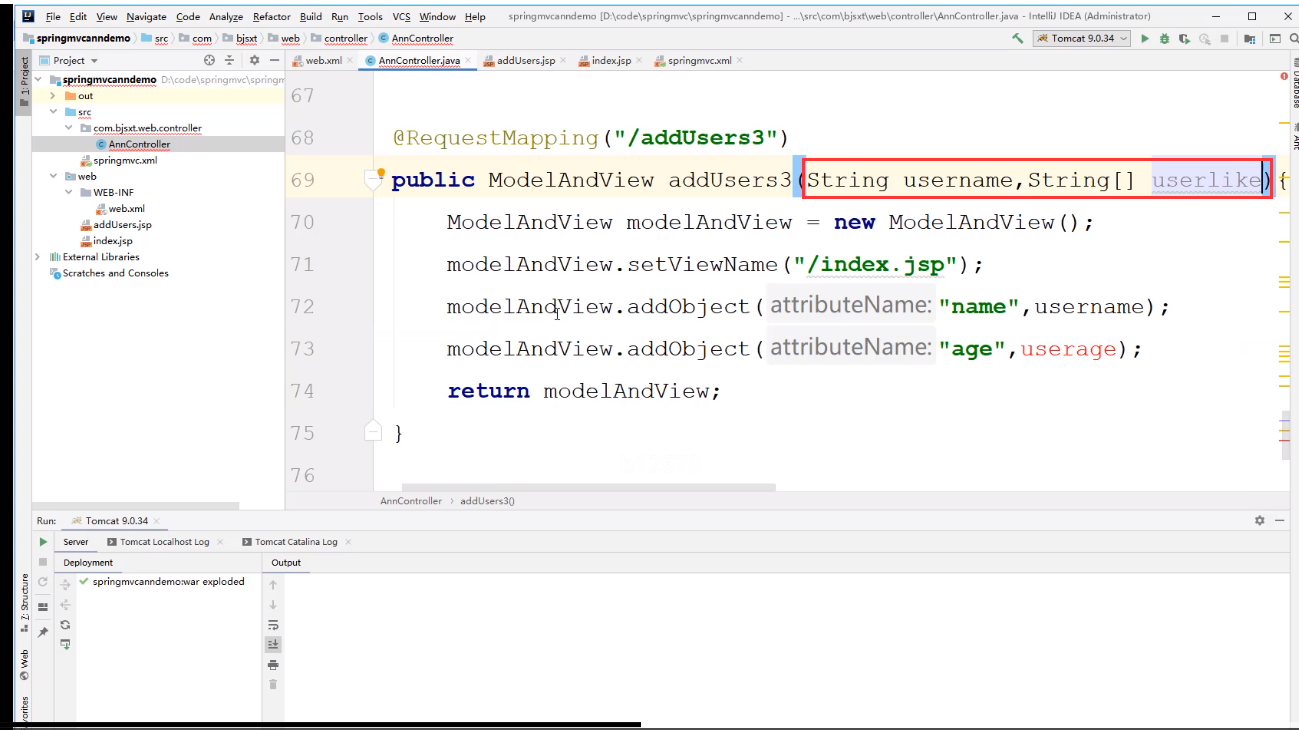
Task: Toggle scroll to end in the Output console
Action: 273,644
